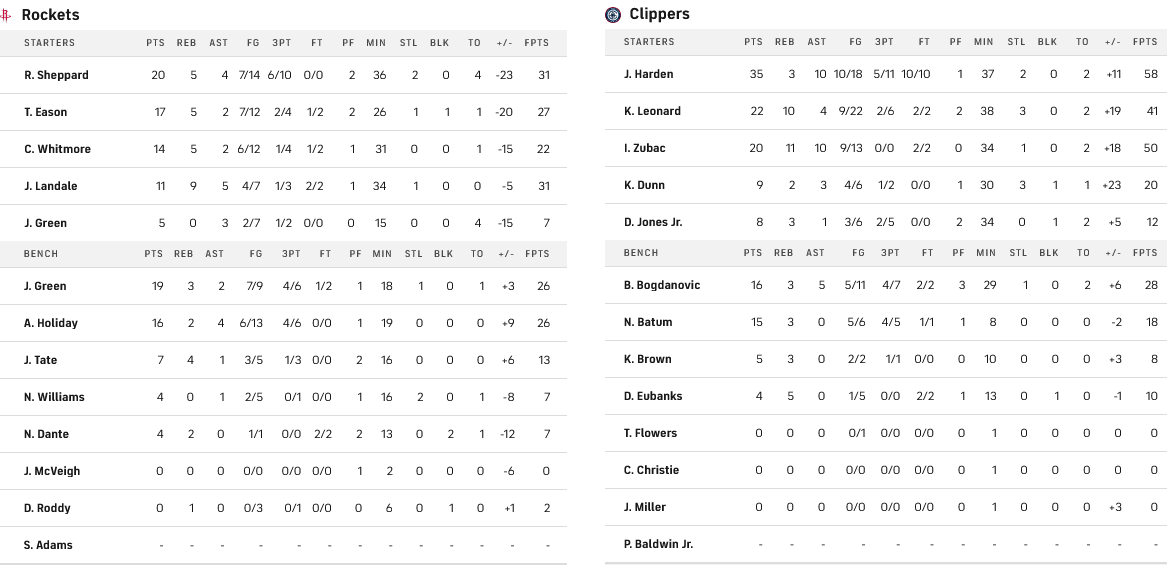Click the Clippers bench REB column header

(x=785, y=253)
